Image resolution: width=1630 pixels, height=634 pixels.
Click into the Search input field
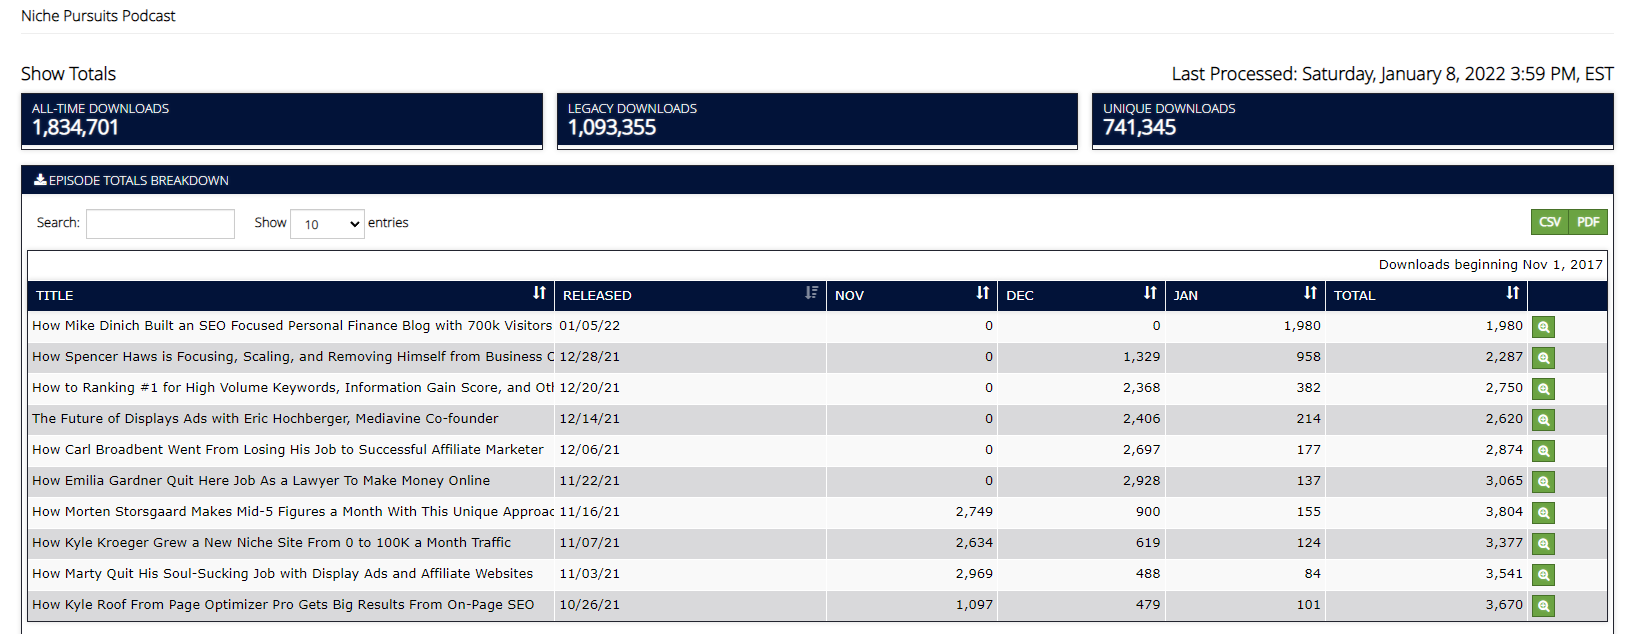coord(160,224)
